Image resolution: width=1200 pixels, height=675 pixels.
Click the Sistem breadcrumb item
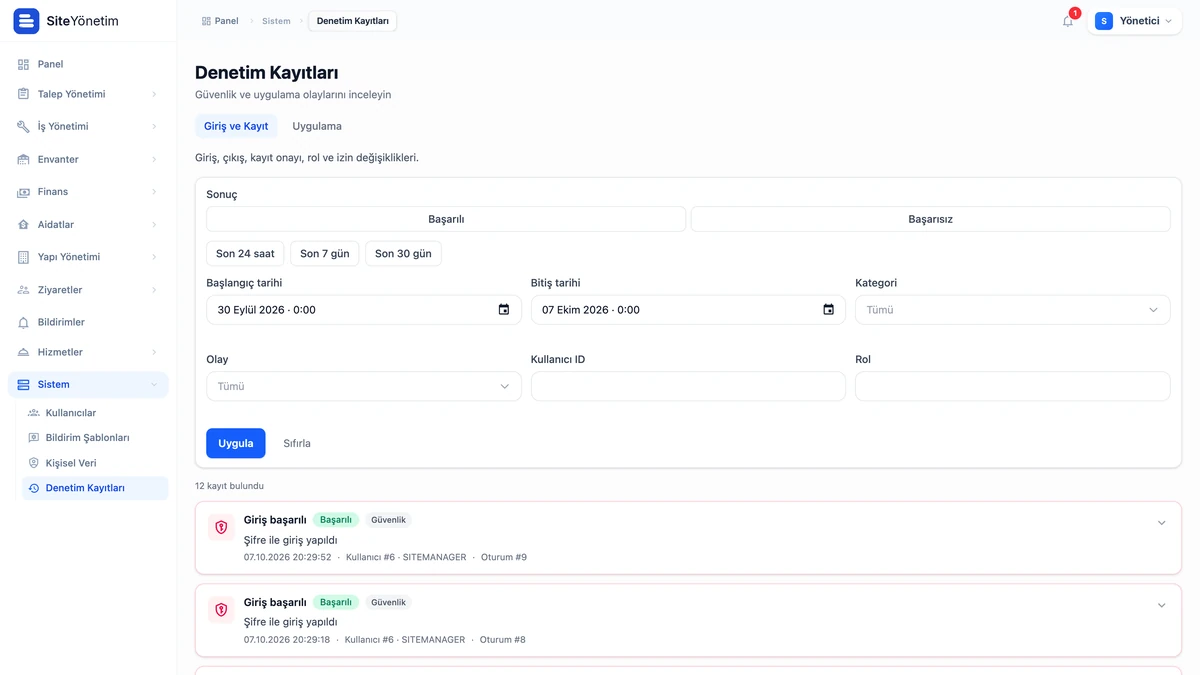coord(276,21)
